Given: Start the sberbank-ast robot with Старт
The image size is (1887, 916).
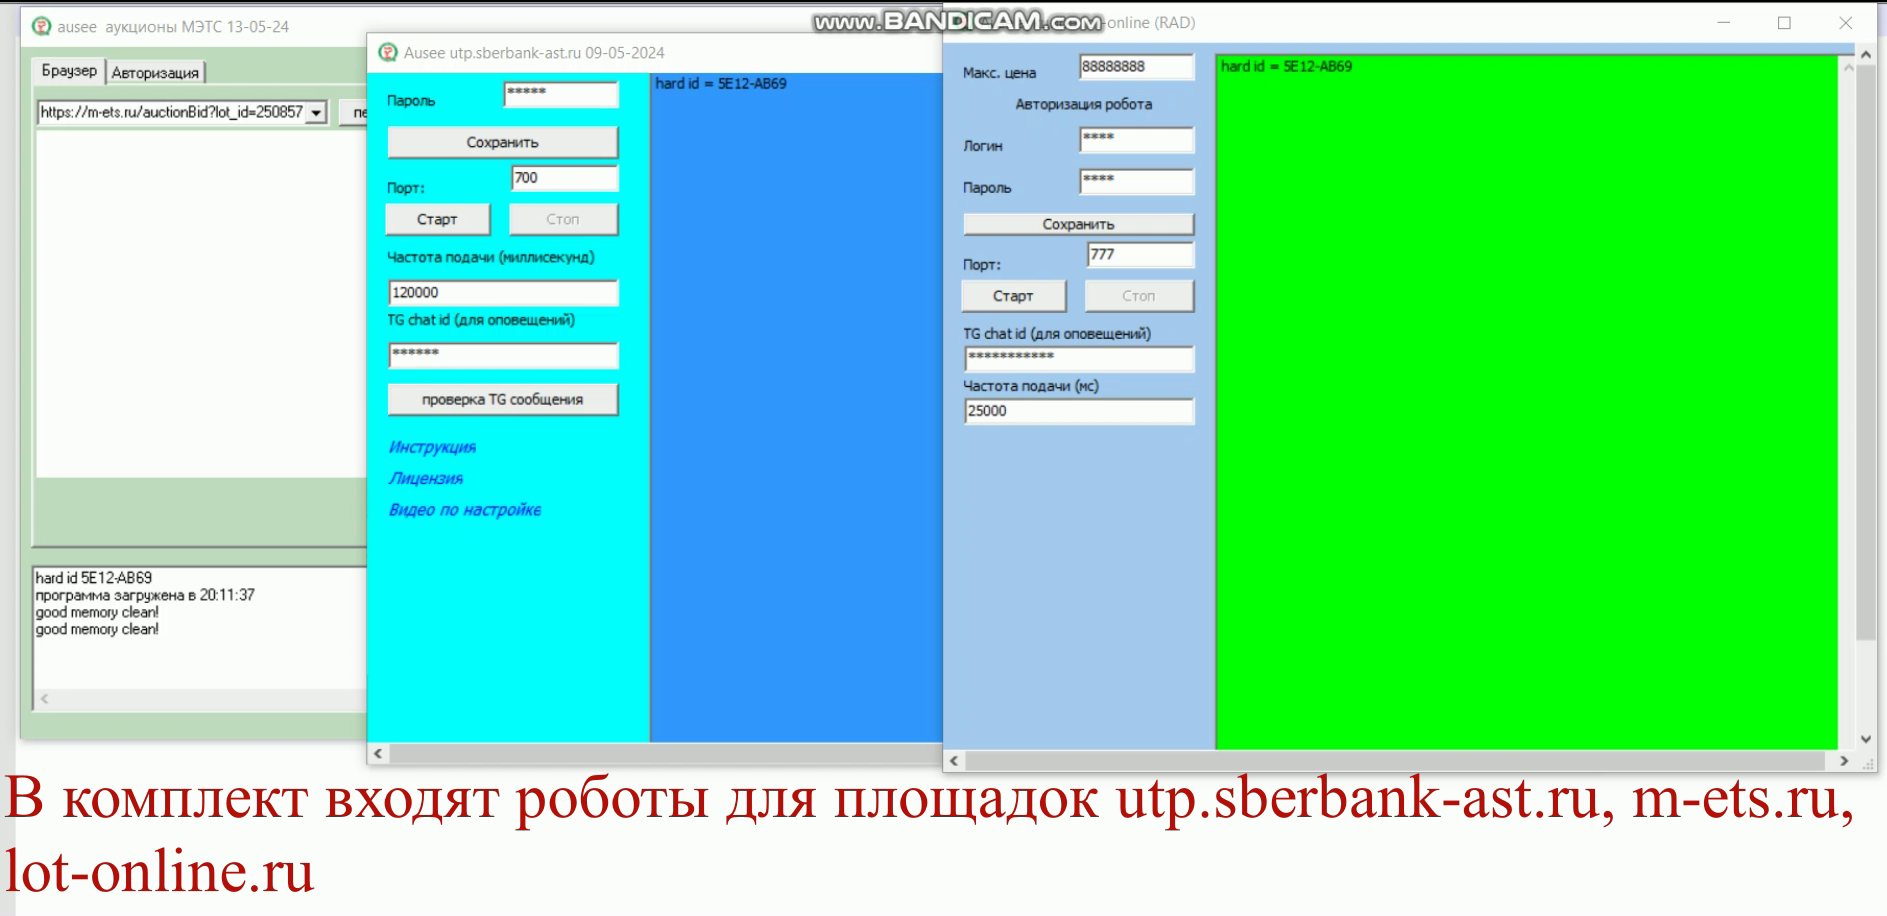Looking at the screenshot, I should (437, 219).
